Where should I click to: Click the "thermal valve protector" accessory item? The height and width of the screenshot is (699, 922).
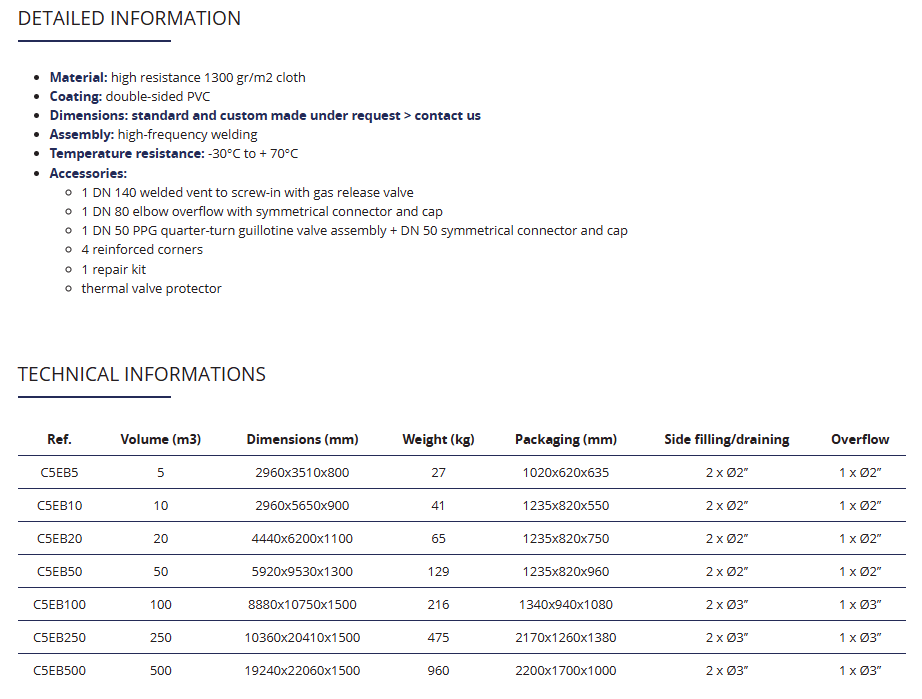coord(152,289)
